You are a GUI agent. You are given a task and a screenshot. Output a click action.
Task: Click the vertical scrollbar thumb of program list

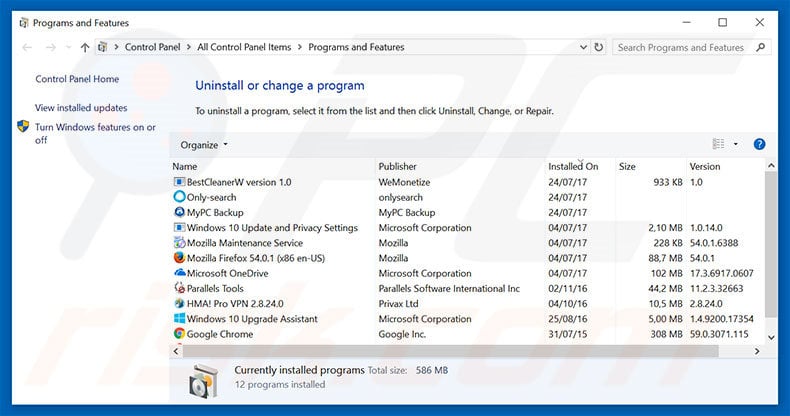point(771,244)
